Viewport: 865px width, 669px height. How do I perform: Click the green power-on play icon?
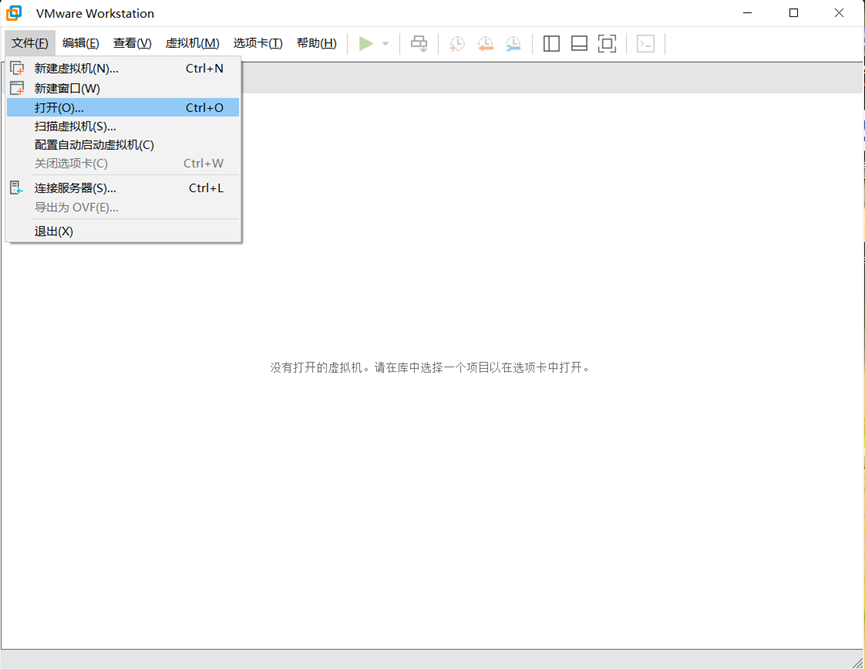pyautogui.click(x=366, y=44)
